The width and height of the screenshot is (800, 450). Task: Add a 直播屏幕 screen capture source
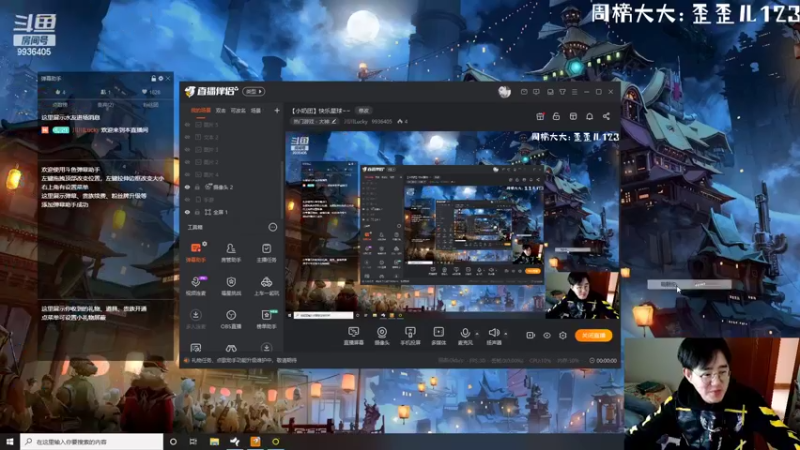pos(353,336)
